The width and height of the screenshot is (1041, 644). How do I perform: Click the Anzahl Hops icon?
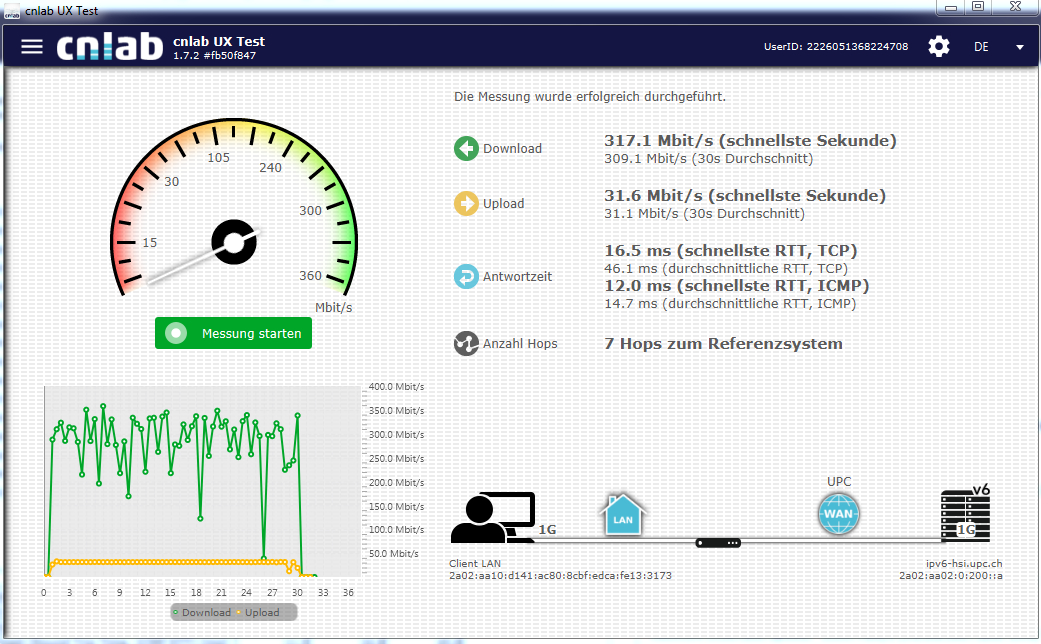pyautogui.click(x=466, y=344)
